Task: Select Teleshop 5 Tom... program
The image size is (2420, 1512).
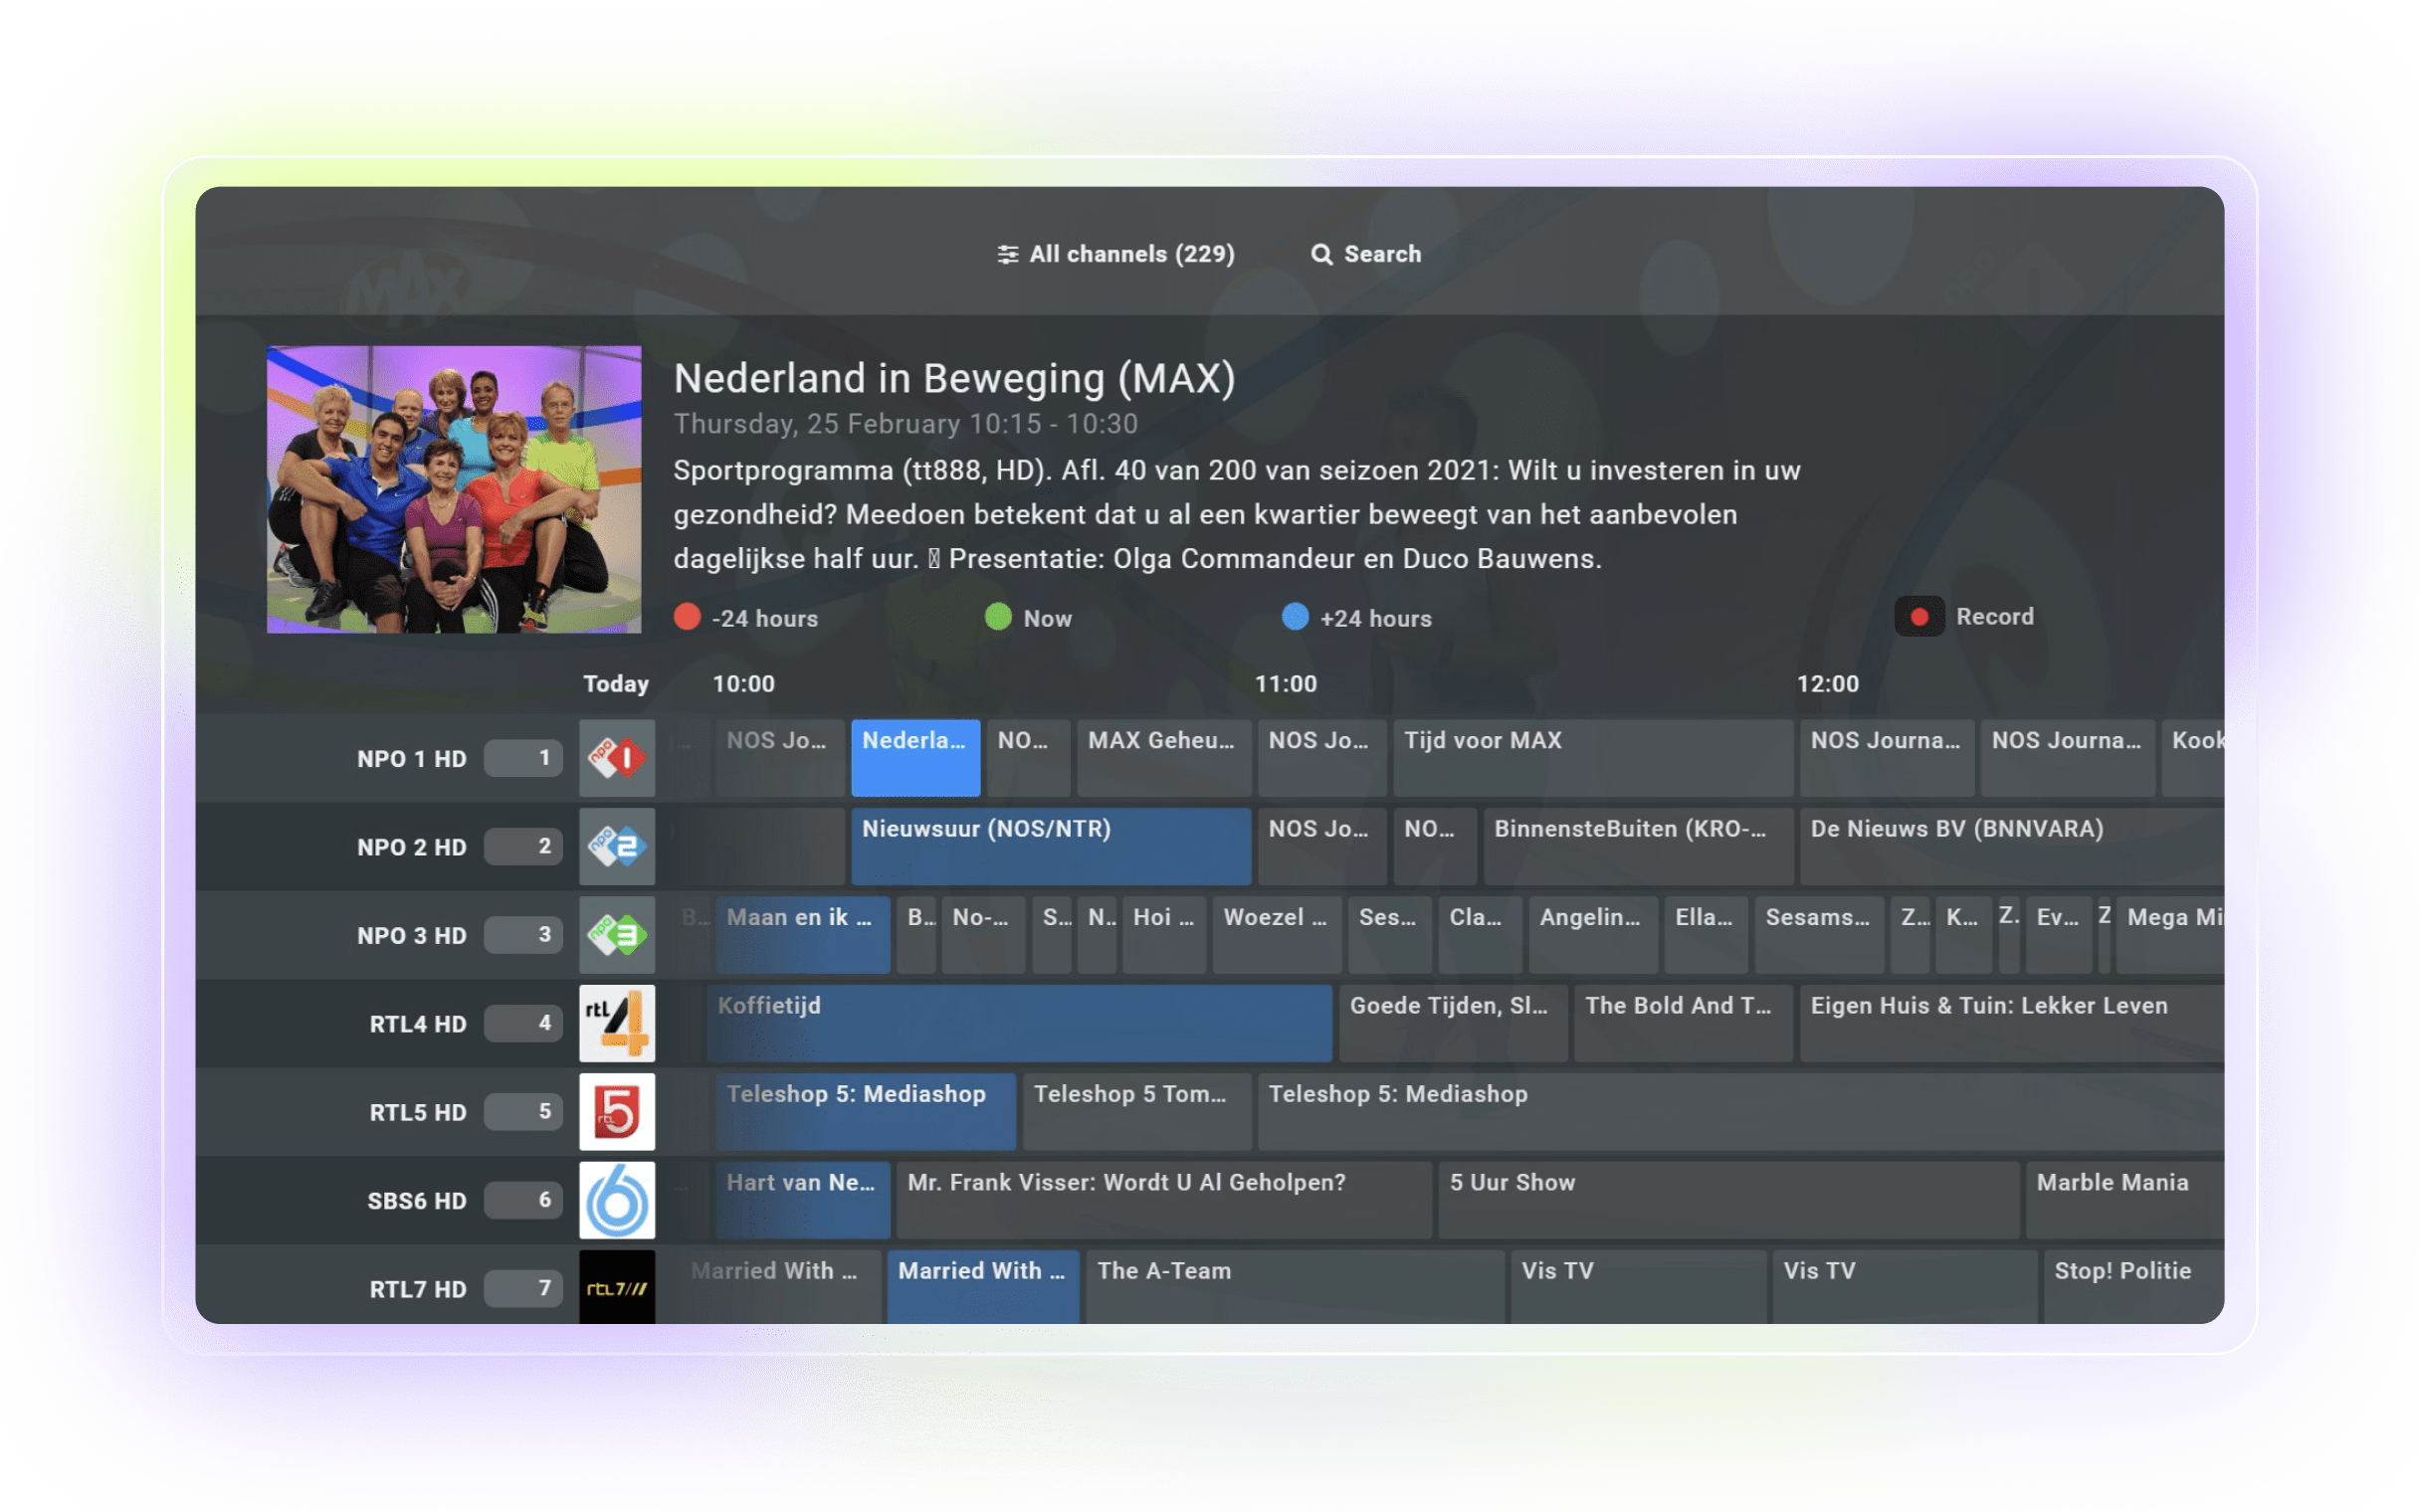Action: (1137, 1111)
